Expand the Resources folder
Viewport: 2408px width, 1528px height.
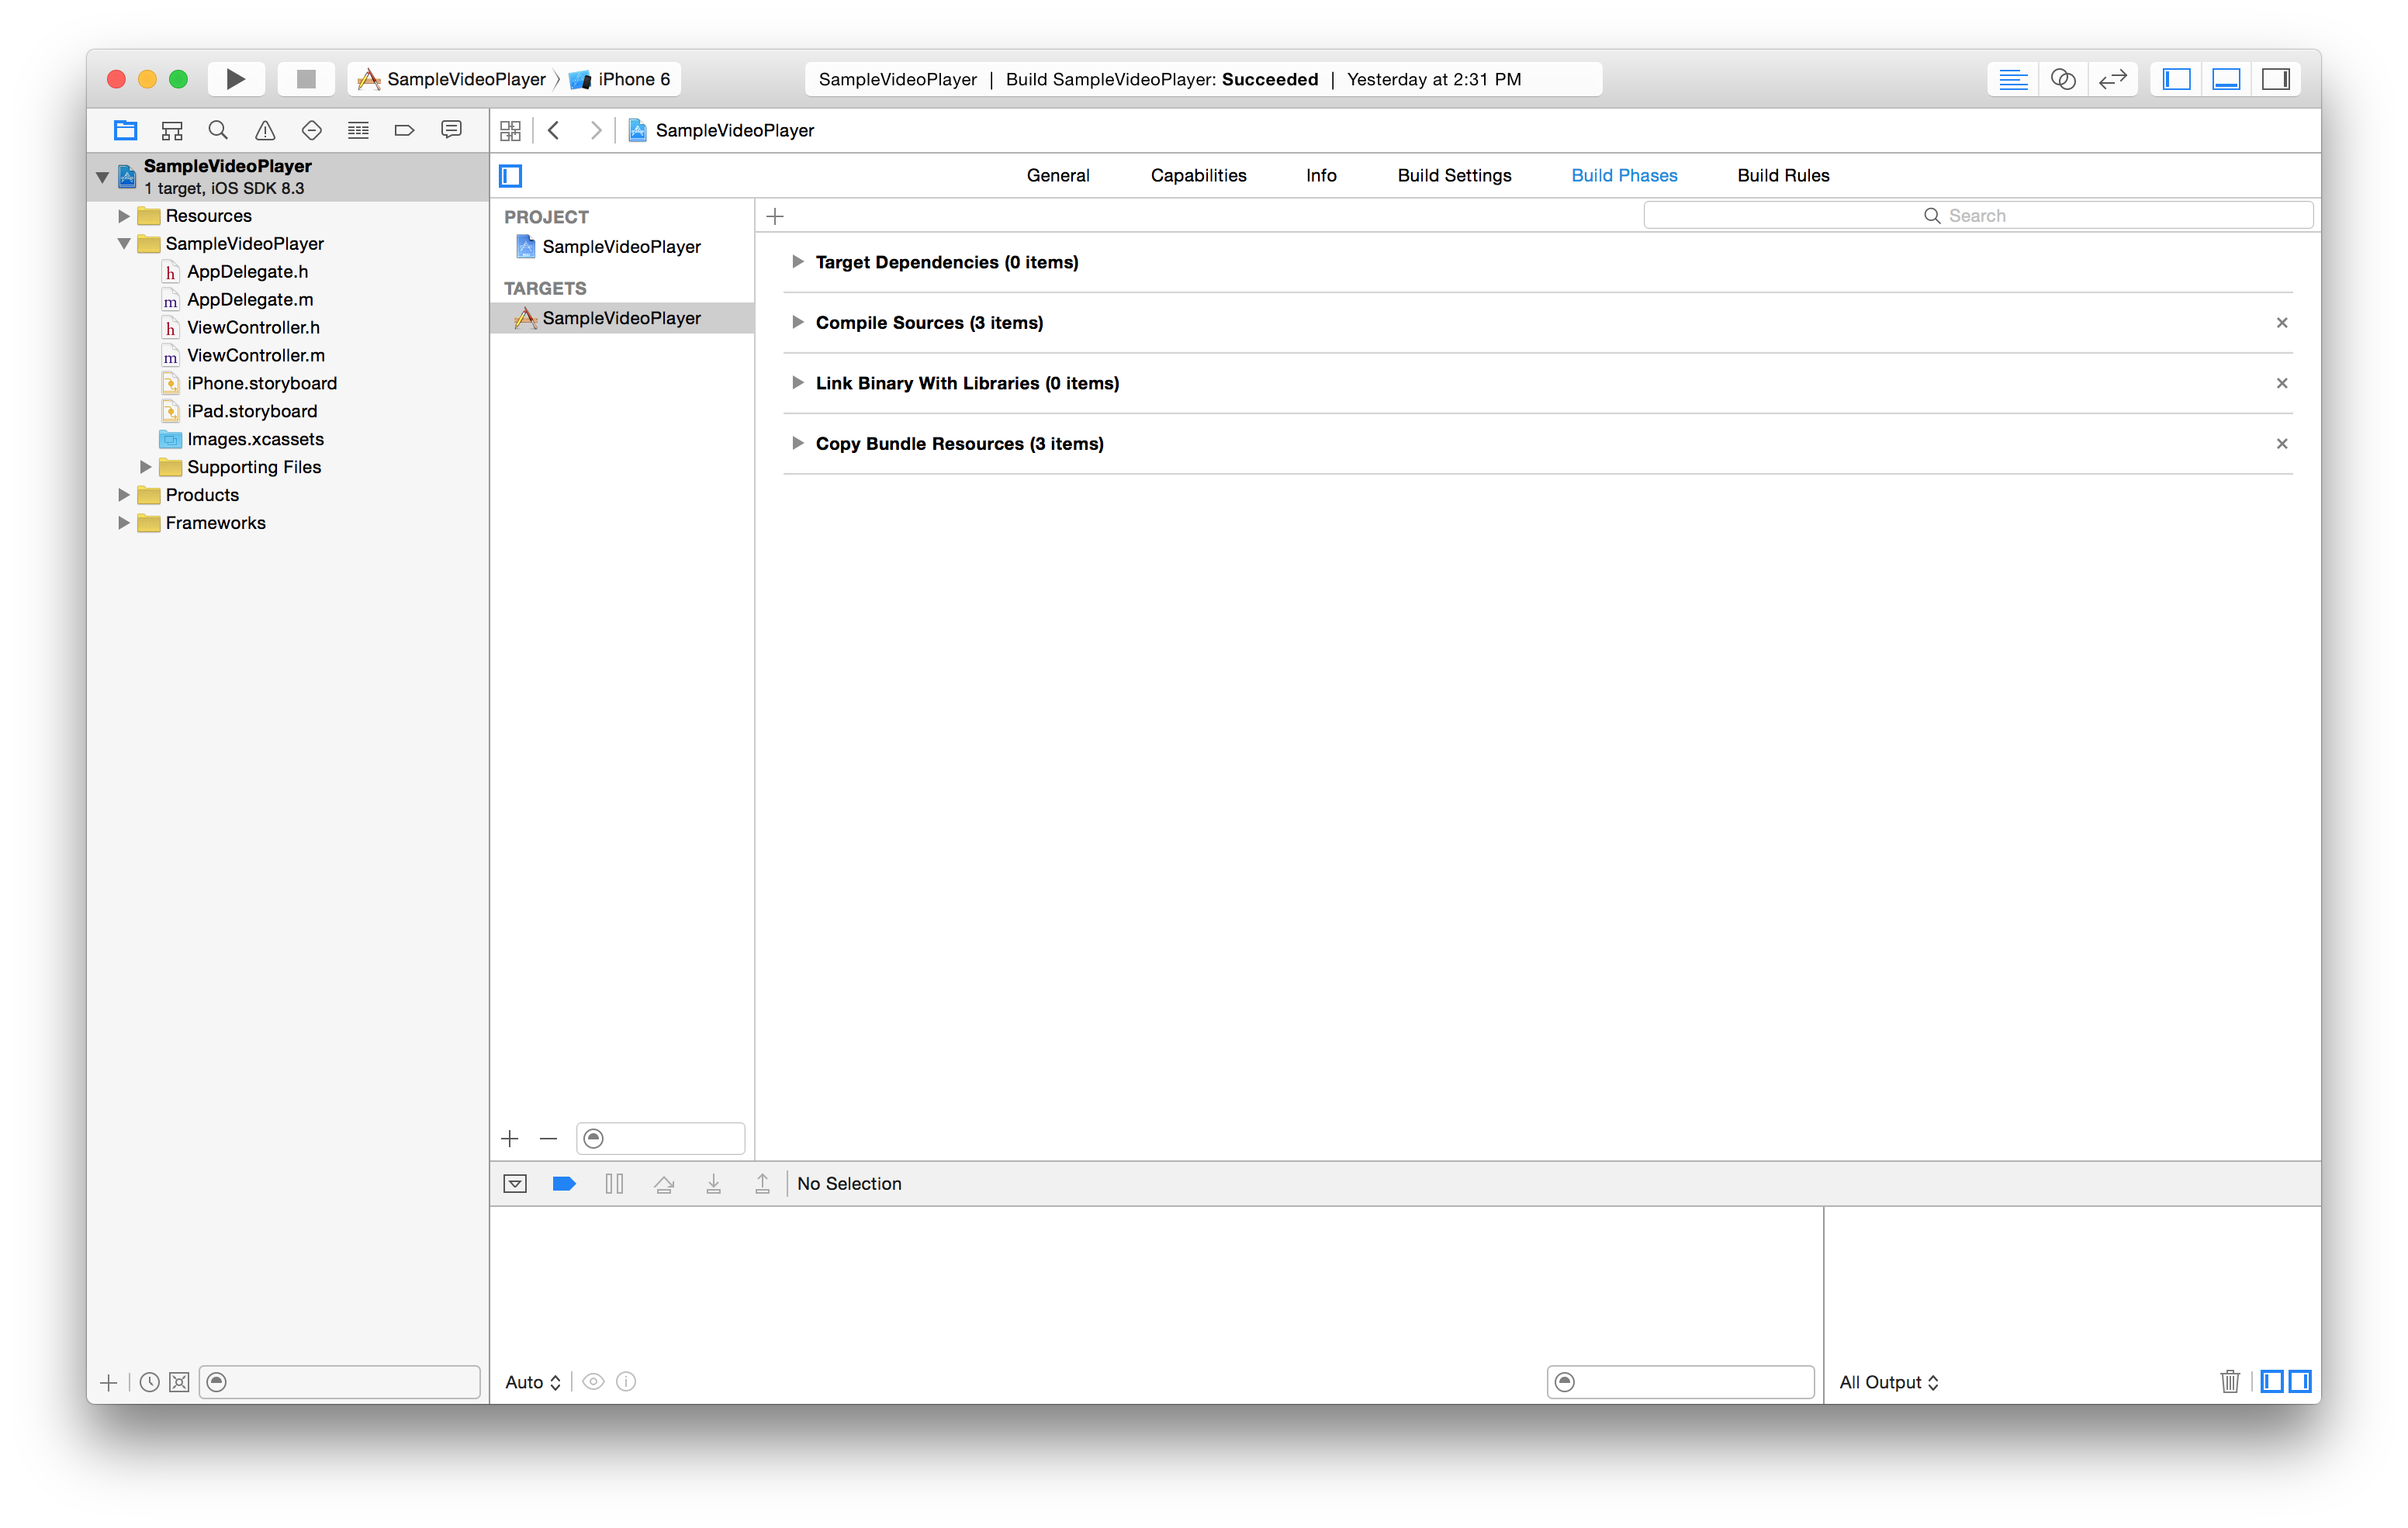point(124,216)
